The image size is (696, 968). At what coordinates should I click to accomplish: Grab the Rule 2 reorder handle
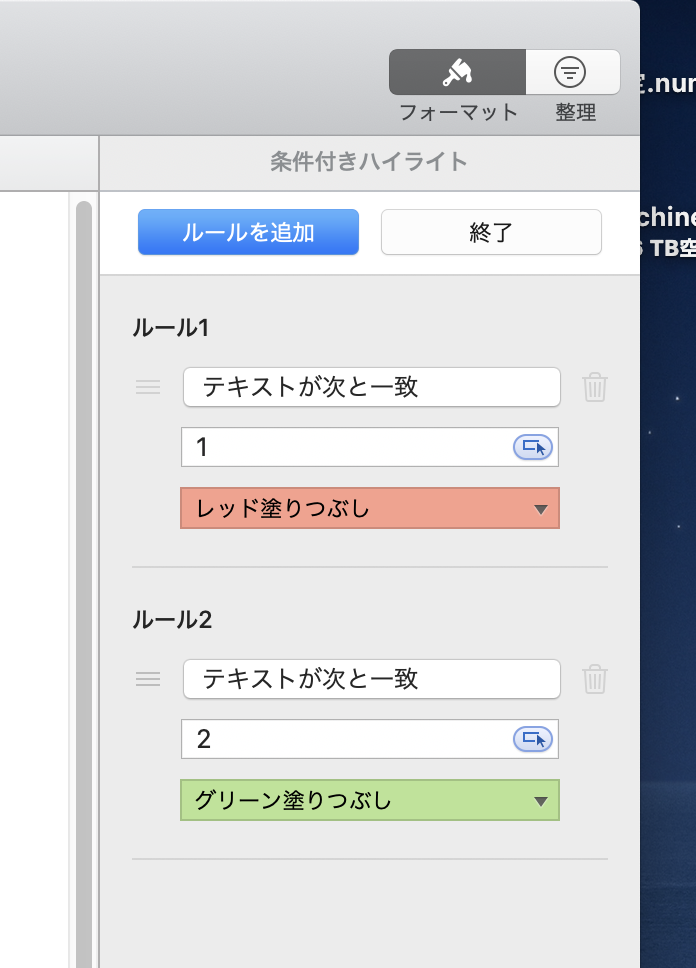tap(148, 679)
